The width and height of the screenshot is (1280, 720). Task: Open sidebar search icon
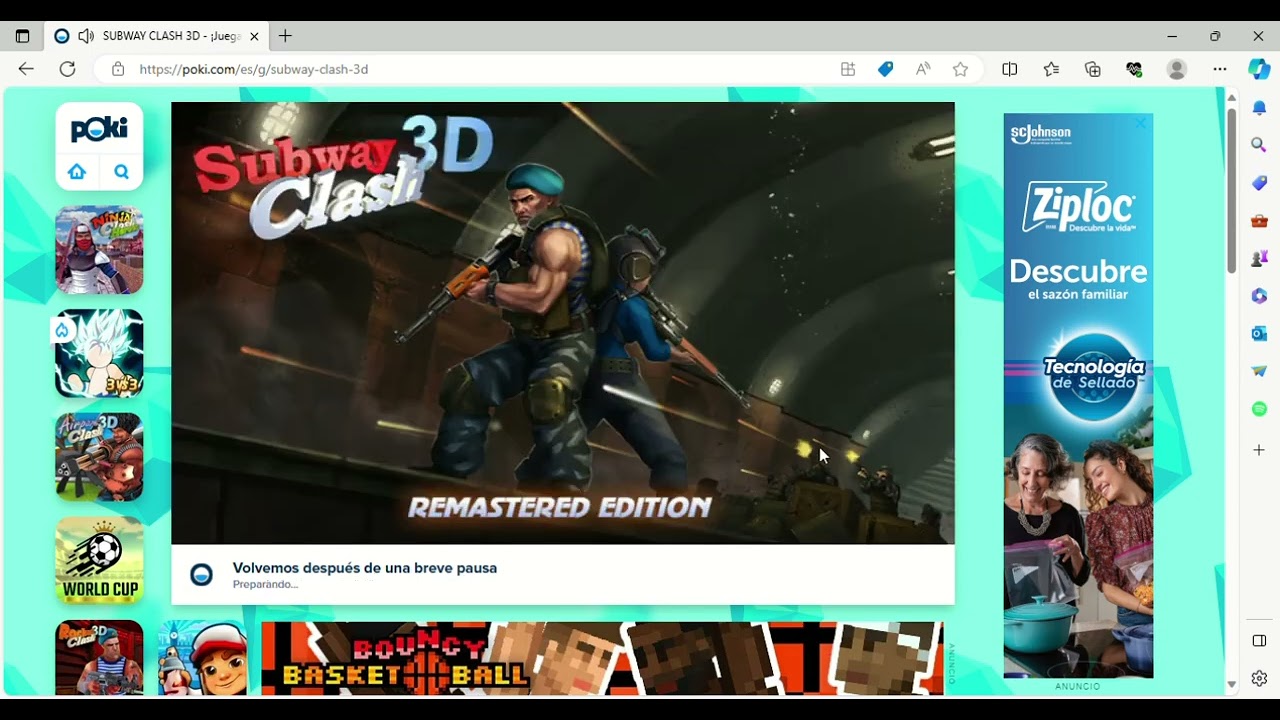pos(1259,145)
